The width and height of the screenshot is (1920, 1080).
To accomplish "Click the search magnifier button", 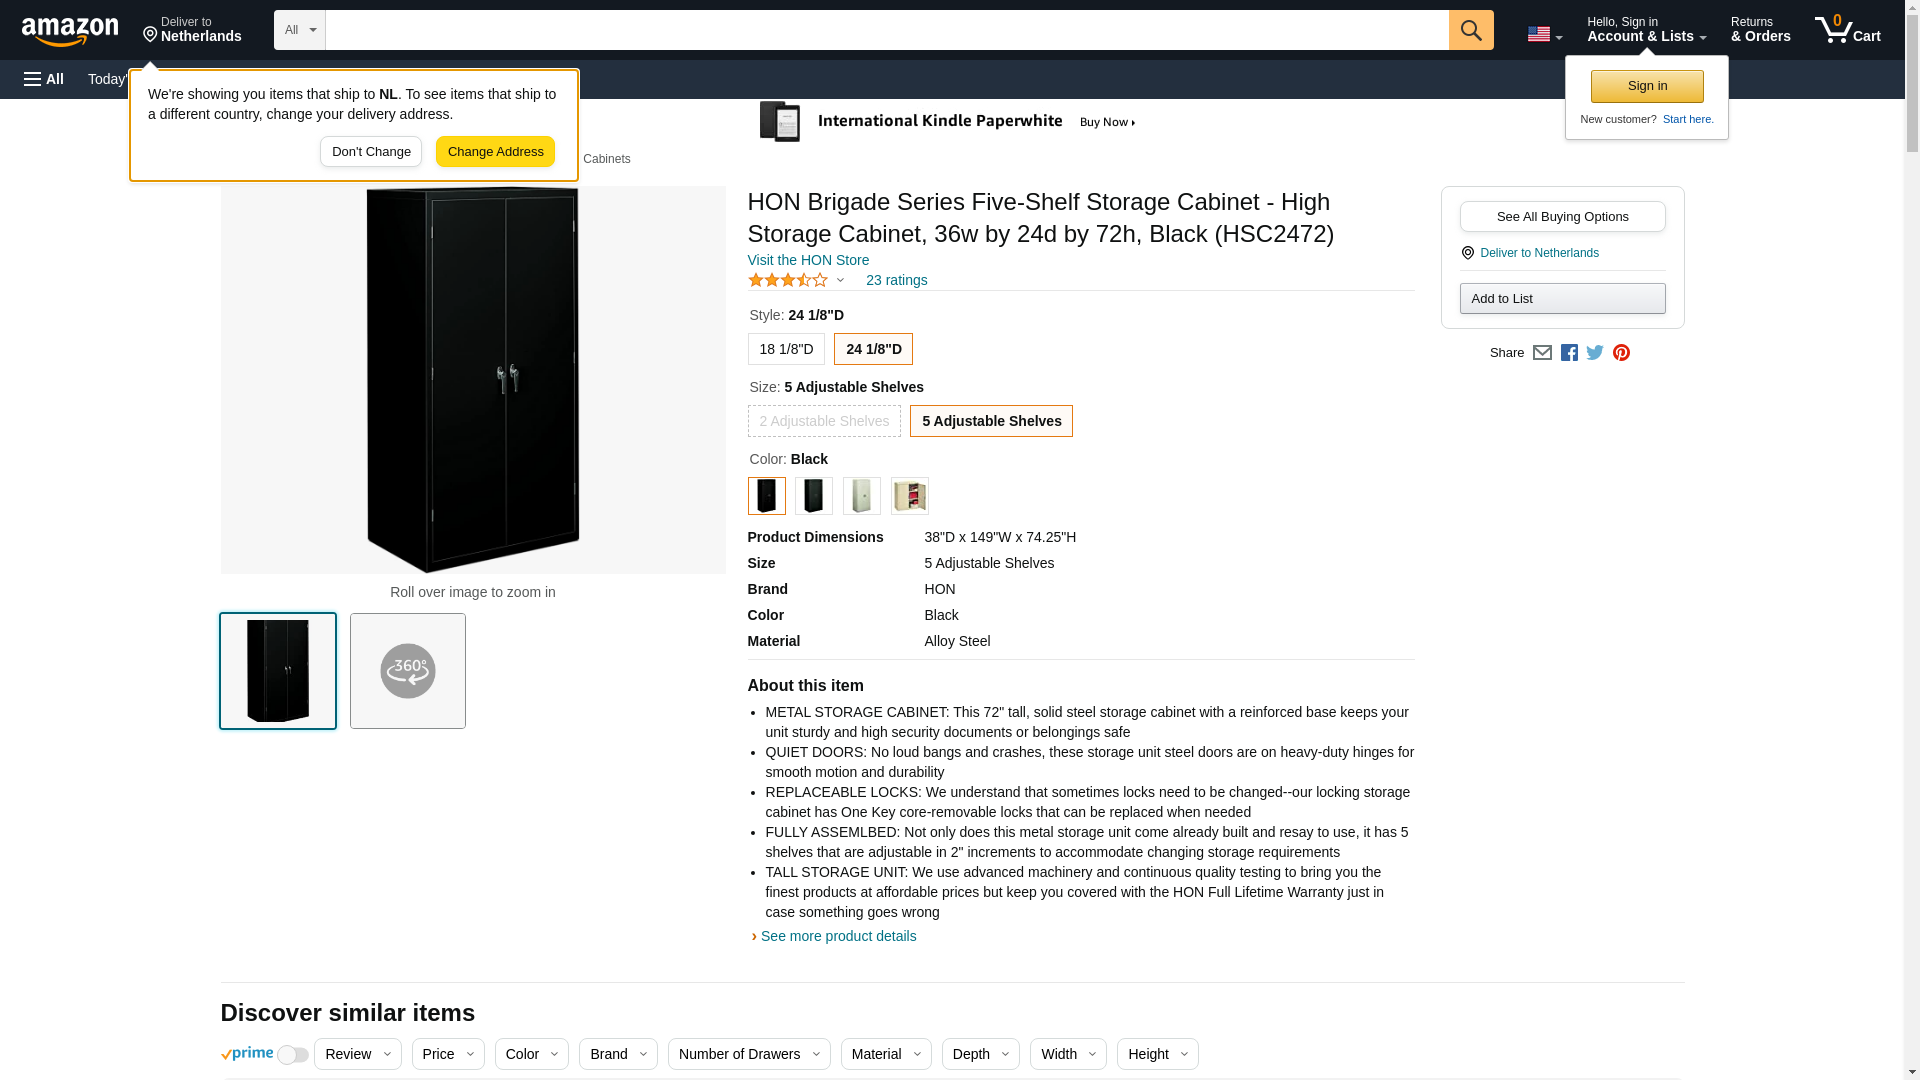I will 1470,30.
